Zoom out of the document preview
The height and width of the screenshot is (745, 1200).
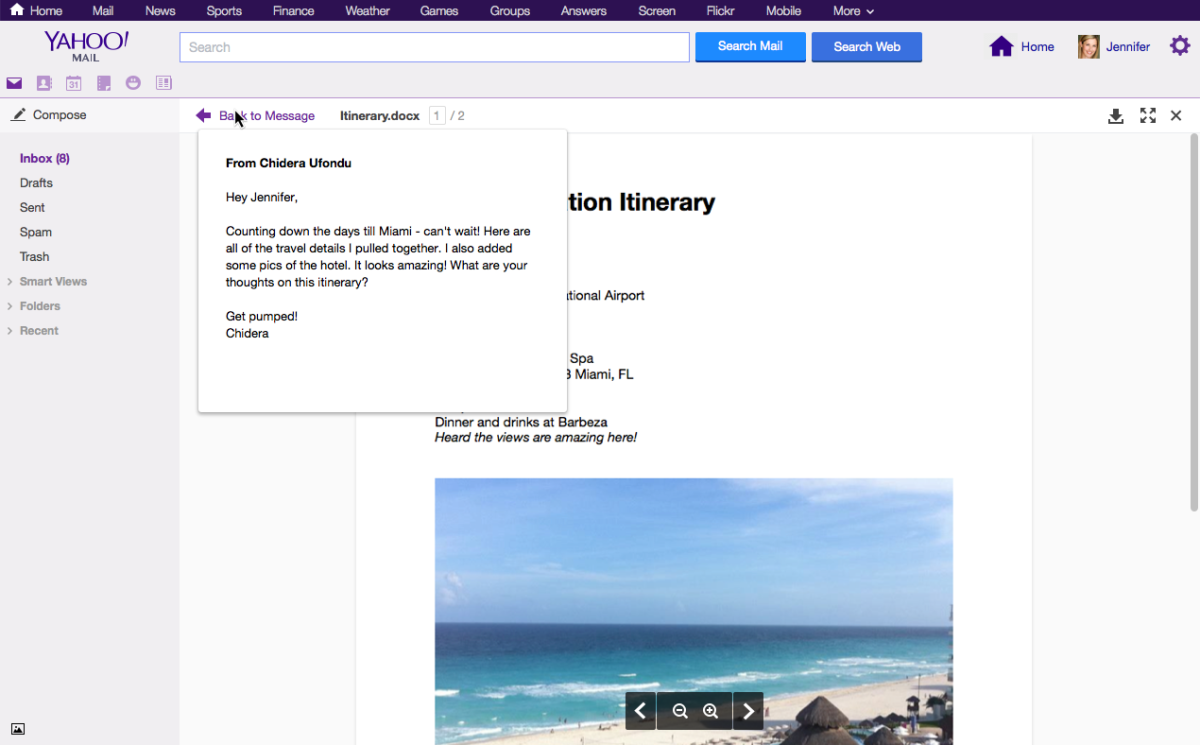[x=680, y=711]
